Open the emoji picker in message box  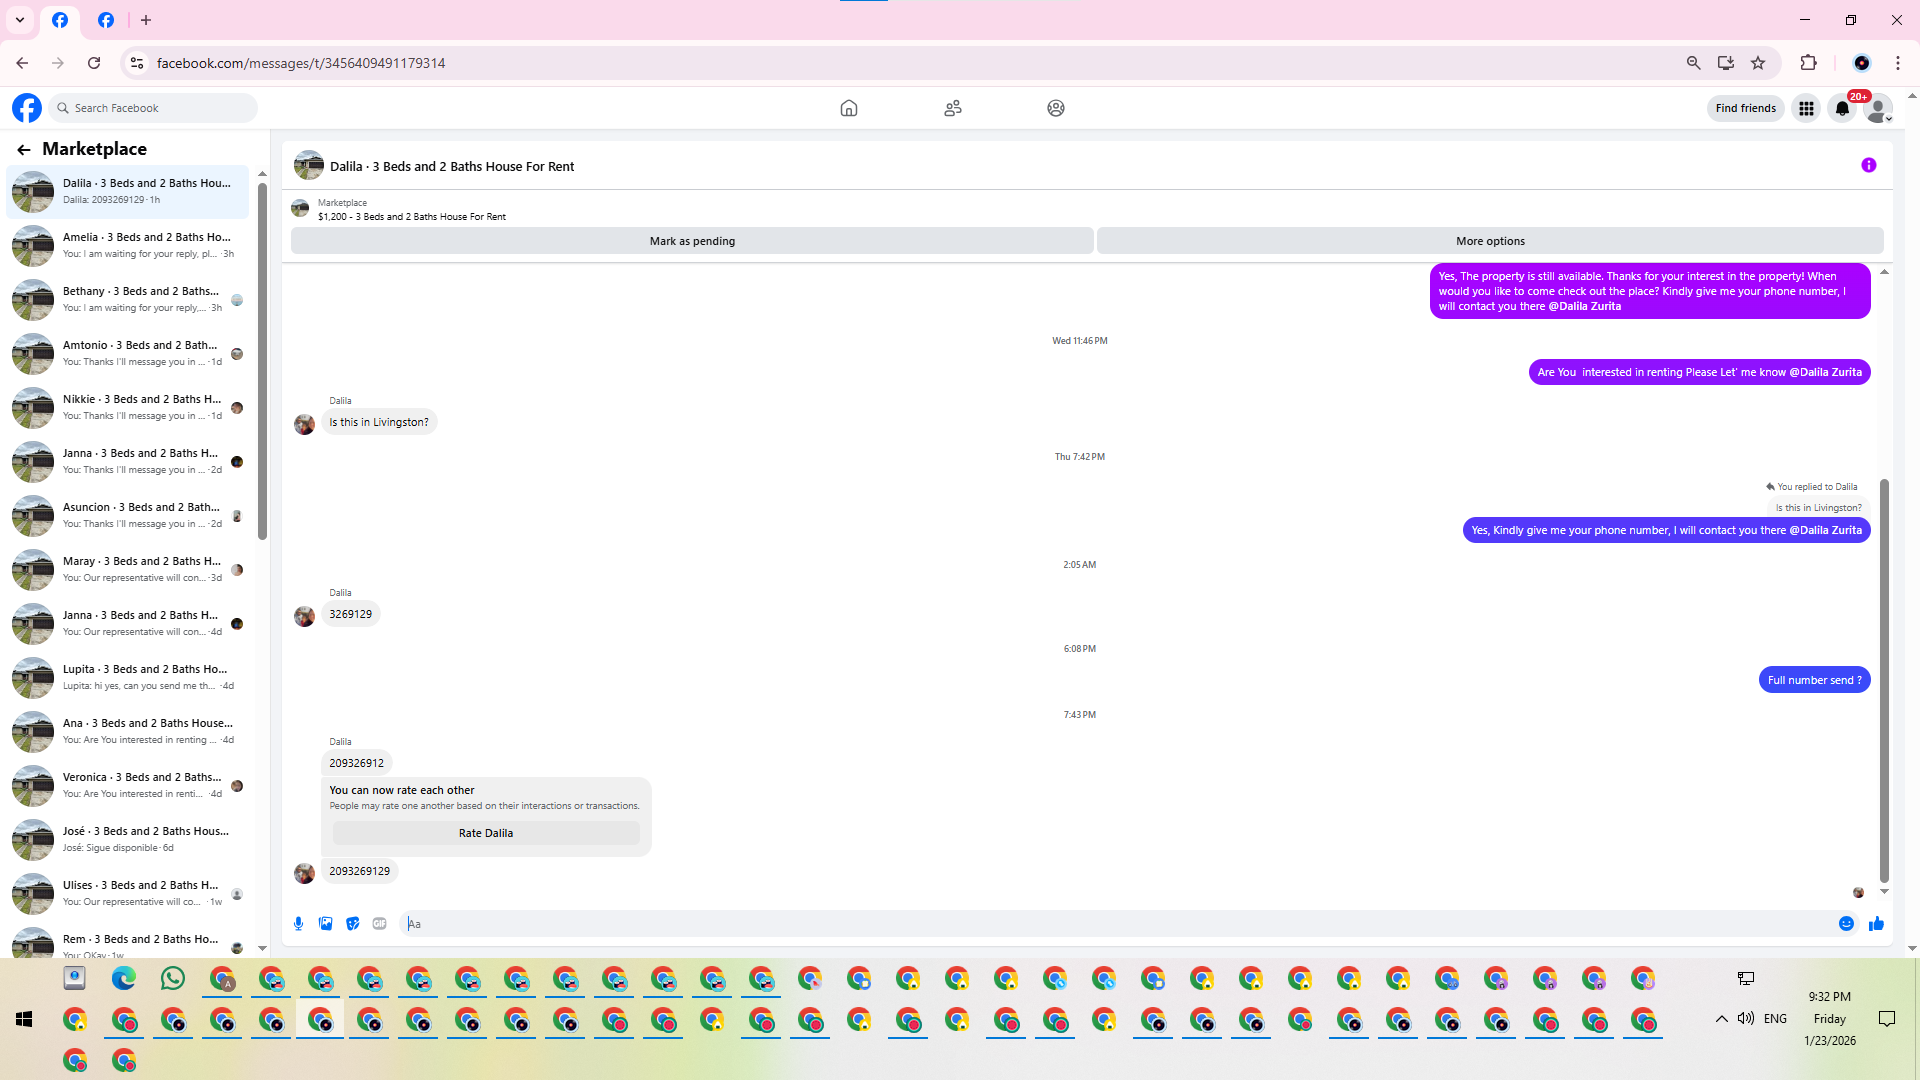(x=1846, y=924)
